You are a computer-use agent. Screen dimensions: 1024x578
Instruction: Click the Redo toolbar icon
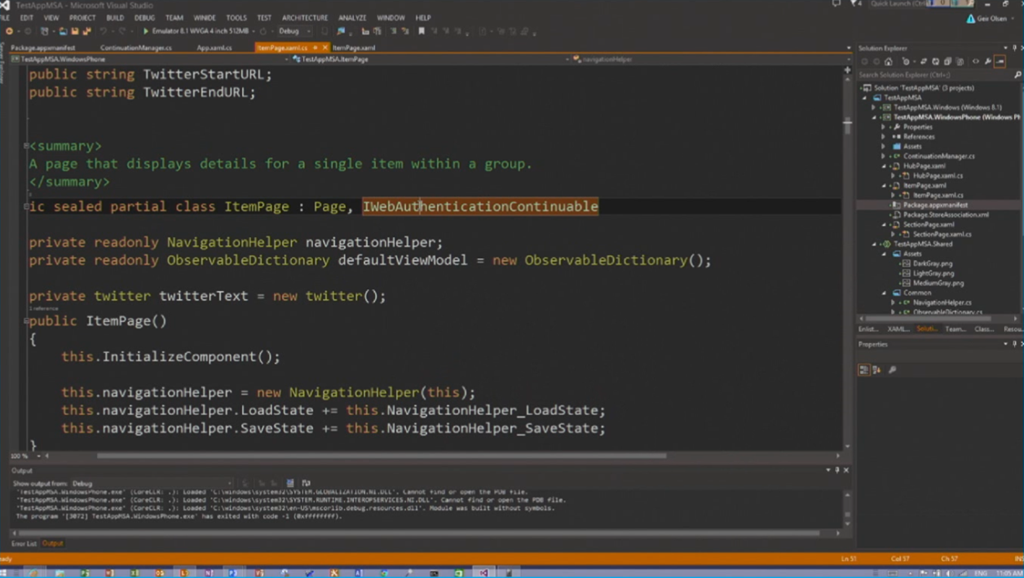point(121,31)
